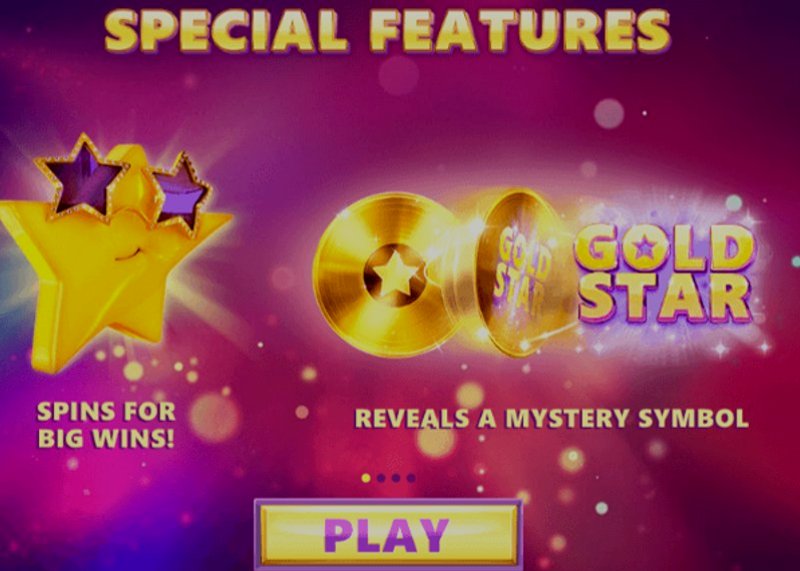The height and width of the screenshot is (571, 800).
Task: Select the second page indicator dot
Action: (x=381, y=478)
